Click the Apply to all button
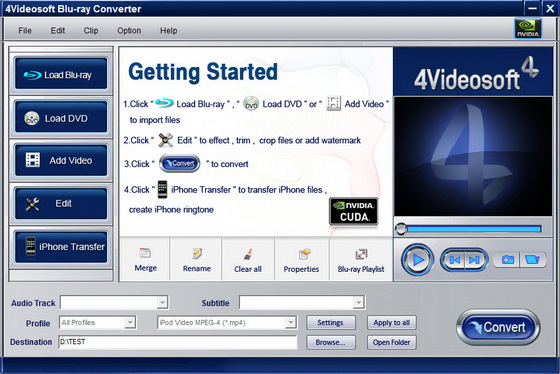 pos(391,323)
